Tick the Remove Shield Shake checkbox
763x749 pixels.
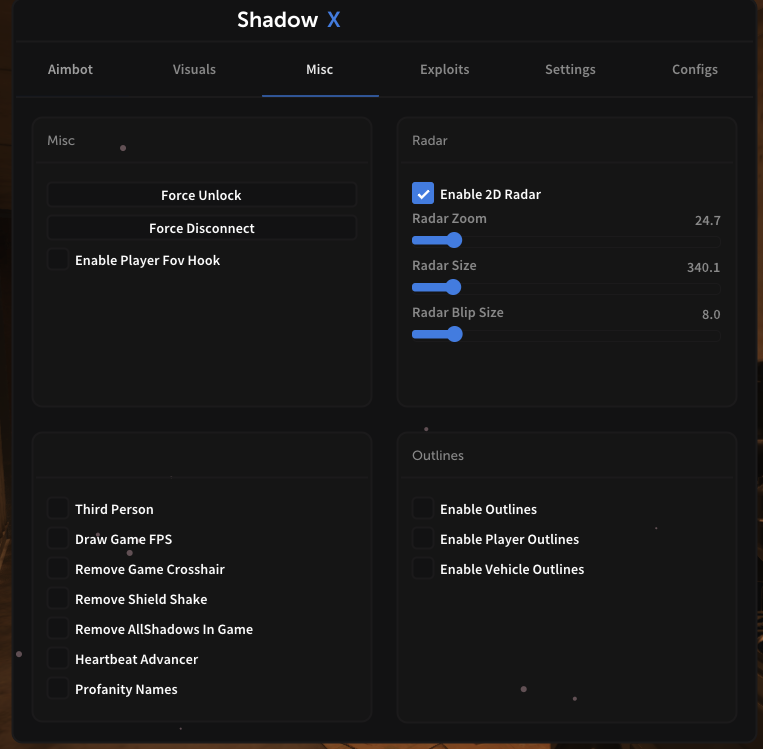point(58,599)
